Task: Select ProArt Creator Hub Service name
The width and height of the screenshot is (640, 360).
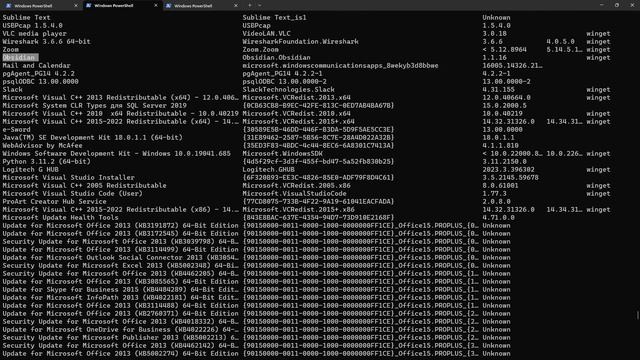Action: click(54, 202)
